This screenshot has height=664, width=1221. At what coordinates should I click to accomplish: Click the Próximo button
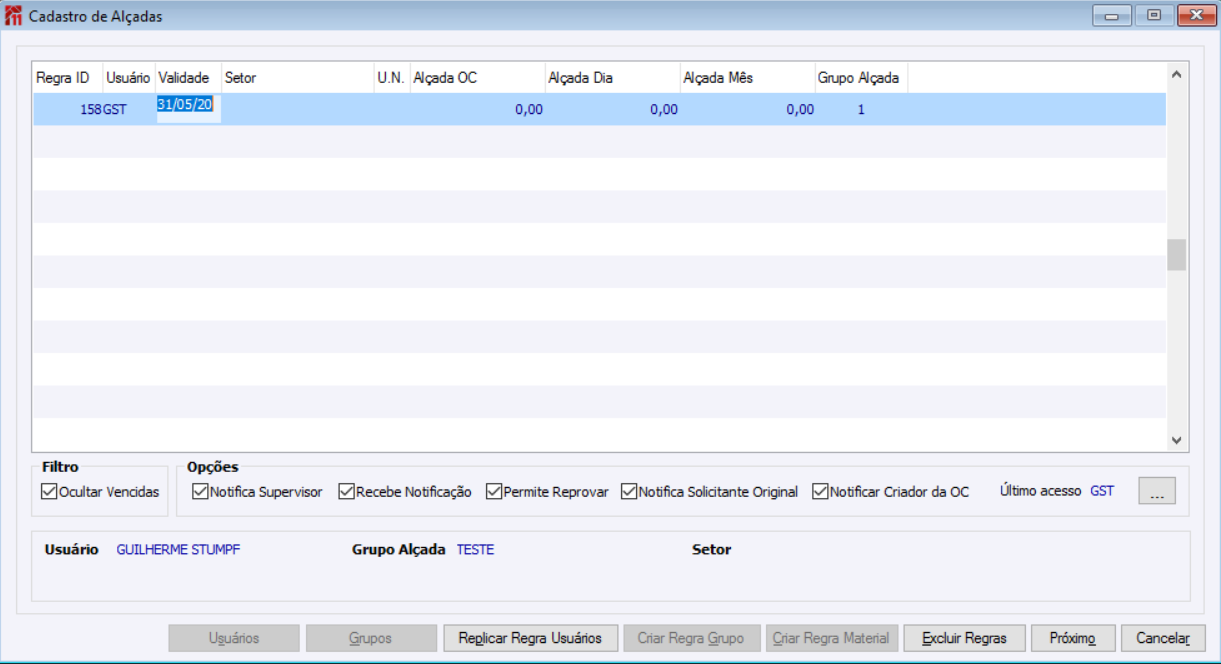point(1074,638)
